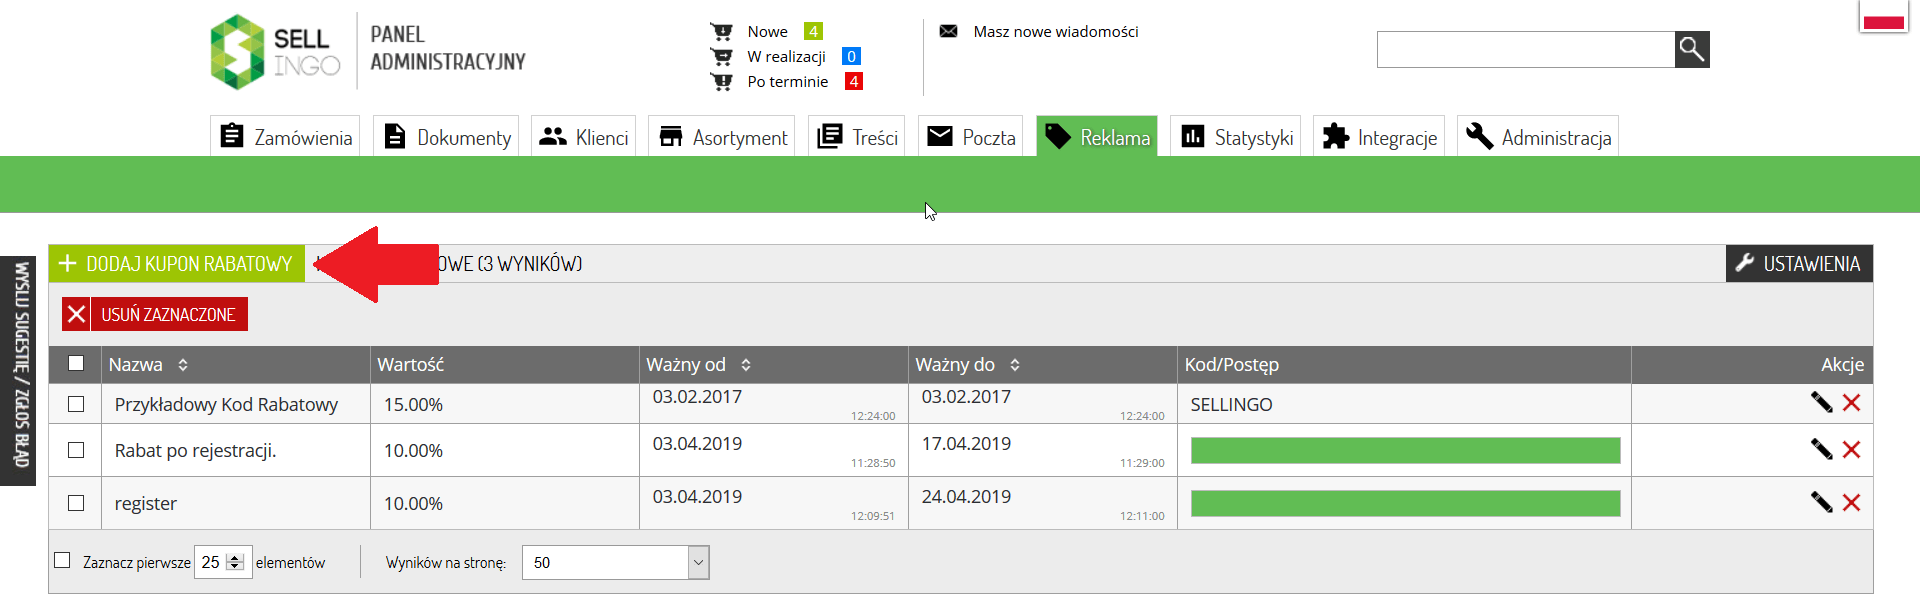
Task: Click the cart icon next to Nowe
Action: pyautogui.click(x=721, y=32)
